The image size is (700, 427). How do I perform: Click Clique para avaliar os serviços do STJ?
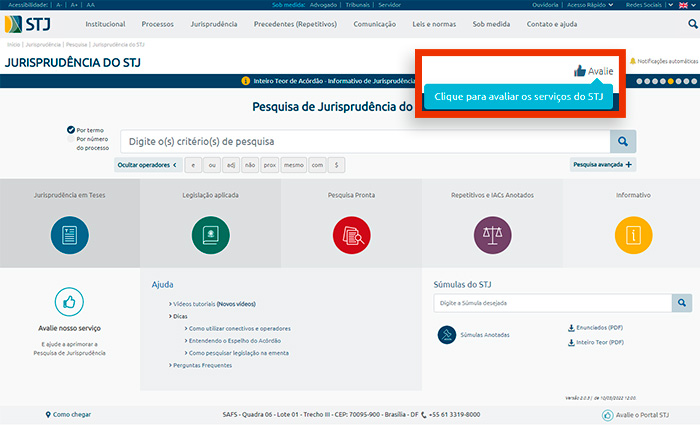tap(518, 96)
